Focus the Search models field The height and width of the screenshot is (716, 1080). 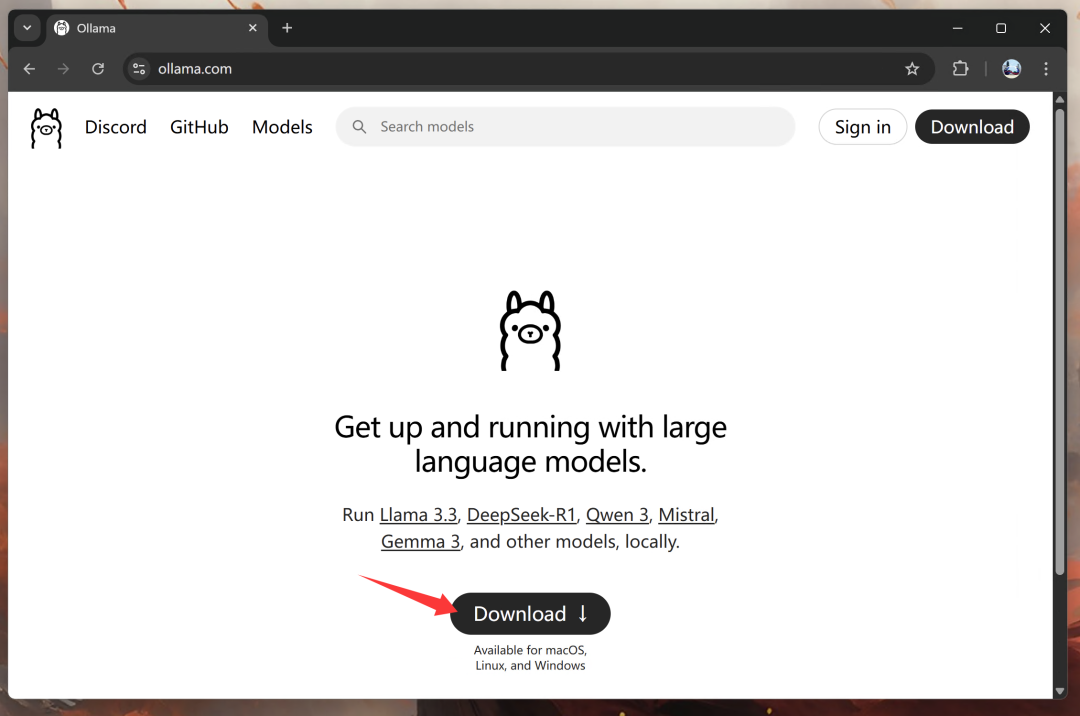tap(565, 127)
